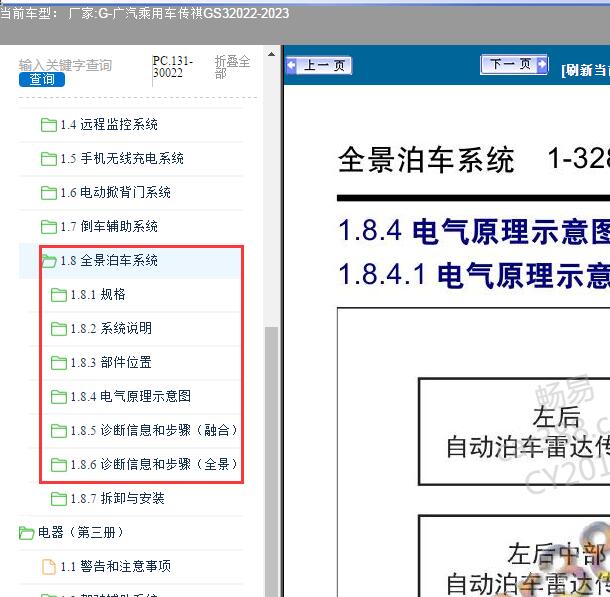Click the sidebar scrollbar thumb
The width and height of the screenshot is (610, 597).
(x=272, y=461)
